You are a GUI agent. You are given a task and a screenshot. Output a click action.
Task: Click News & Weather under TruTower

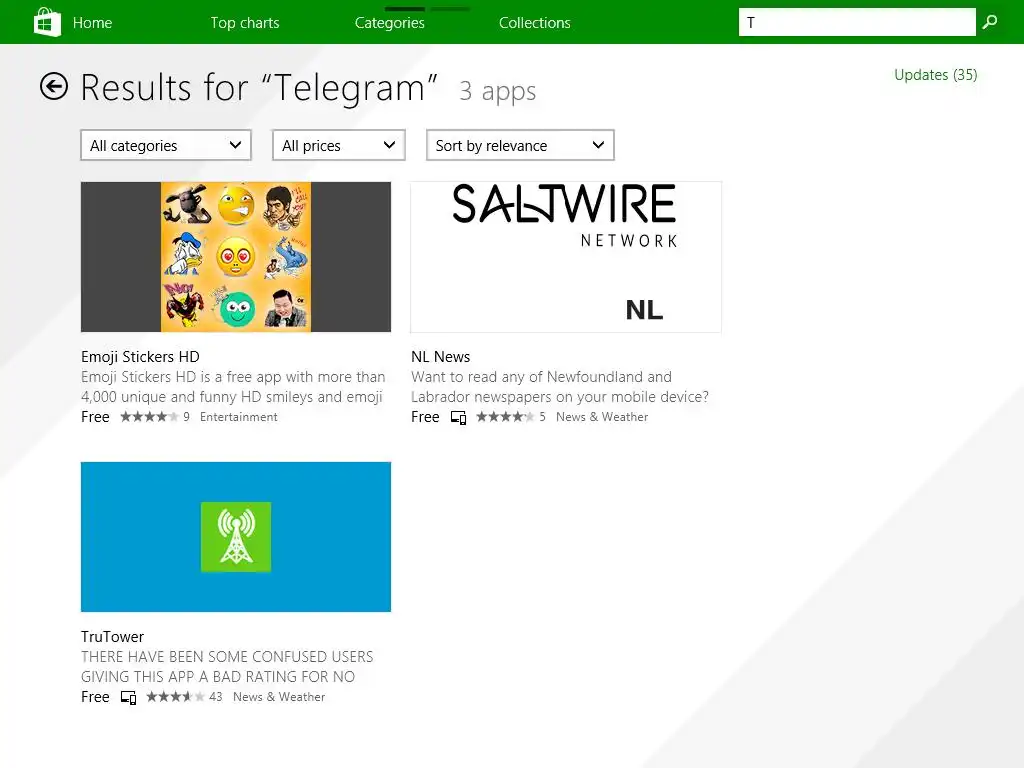(x=279, y=697)
